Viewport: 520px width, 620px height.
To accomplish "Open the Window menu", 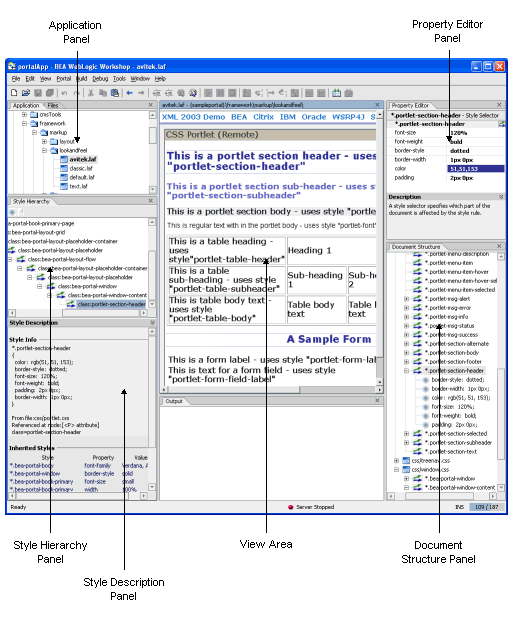I will point(140,79).
